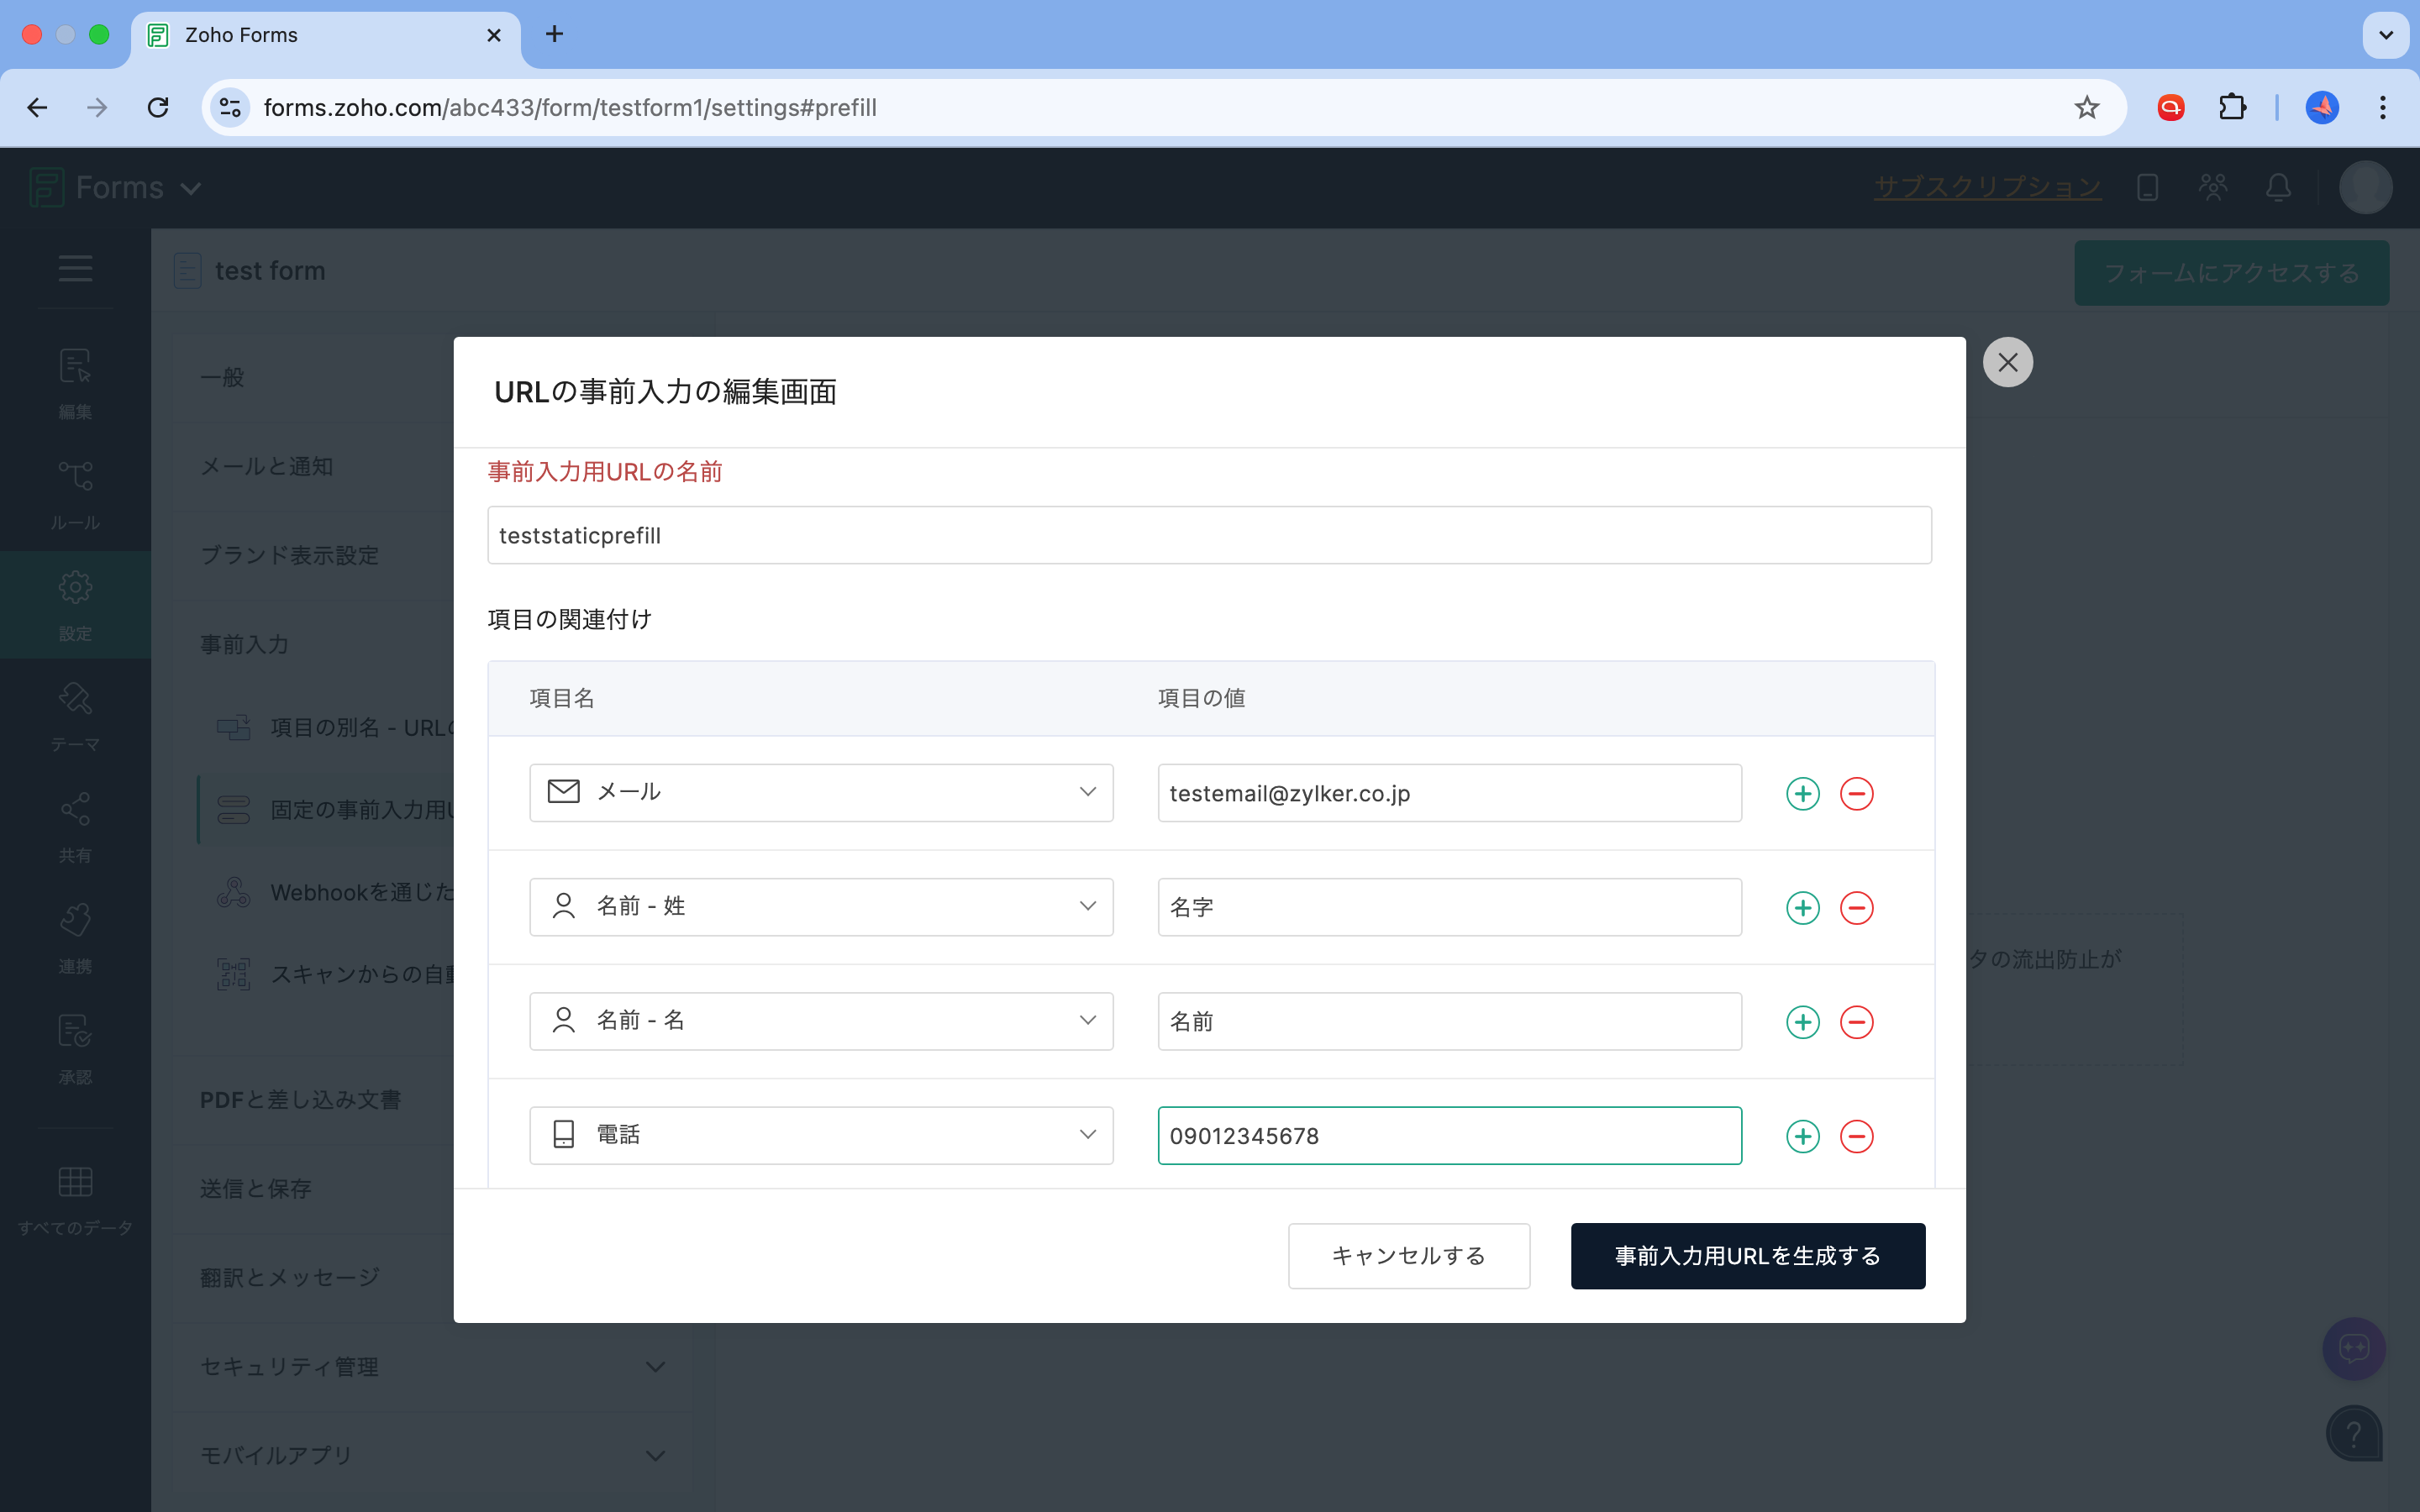Click the green plus icon in email row
The width and height of the screenshot is (2420, 1512).
(x=1802, y=793)
